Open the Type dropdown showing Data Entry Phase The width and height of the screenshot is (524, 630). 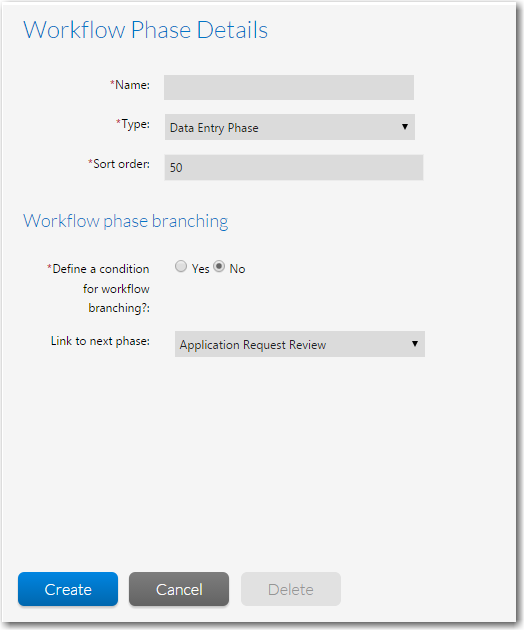click(289, 127)
